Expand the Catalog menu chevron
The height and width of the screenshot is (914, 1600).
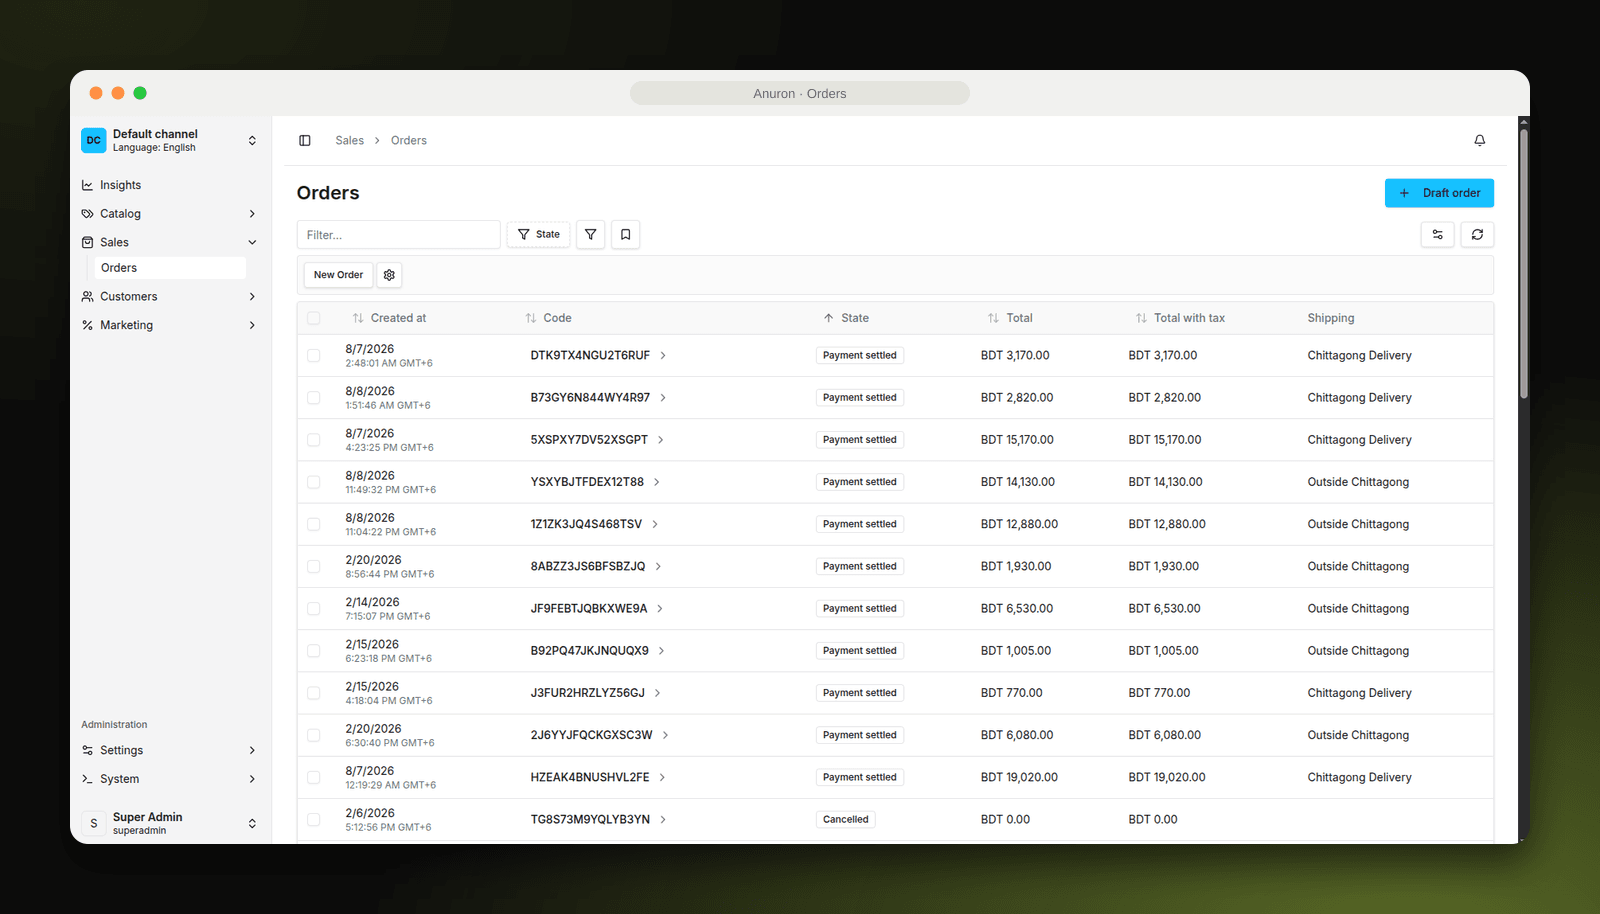252,214
